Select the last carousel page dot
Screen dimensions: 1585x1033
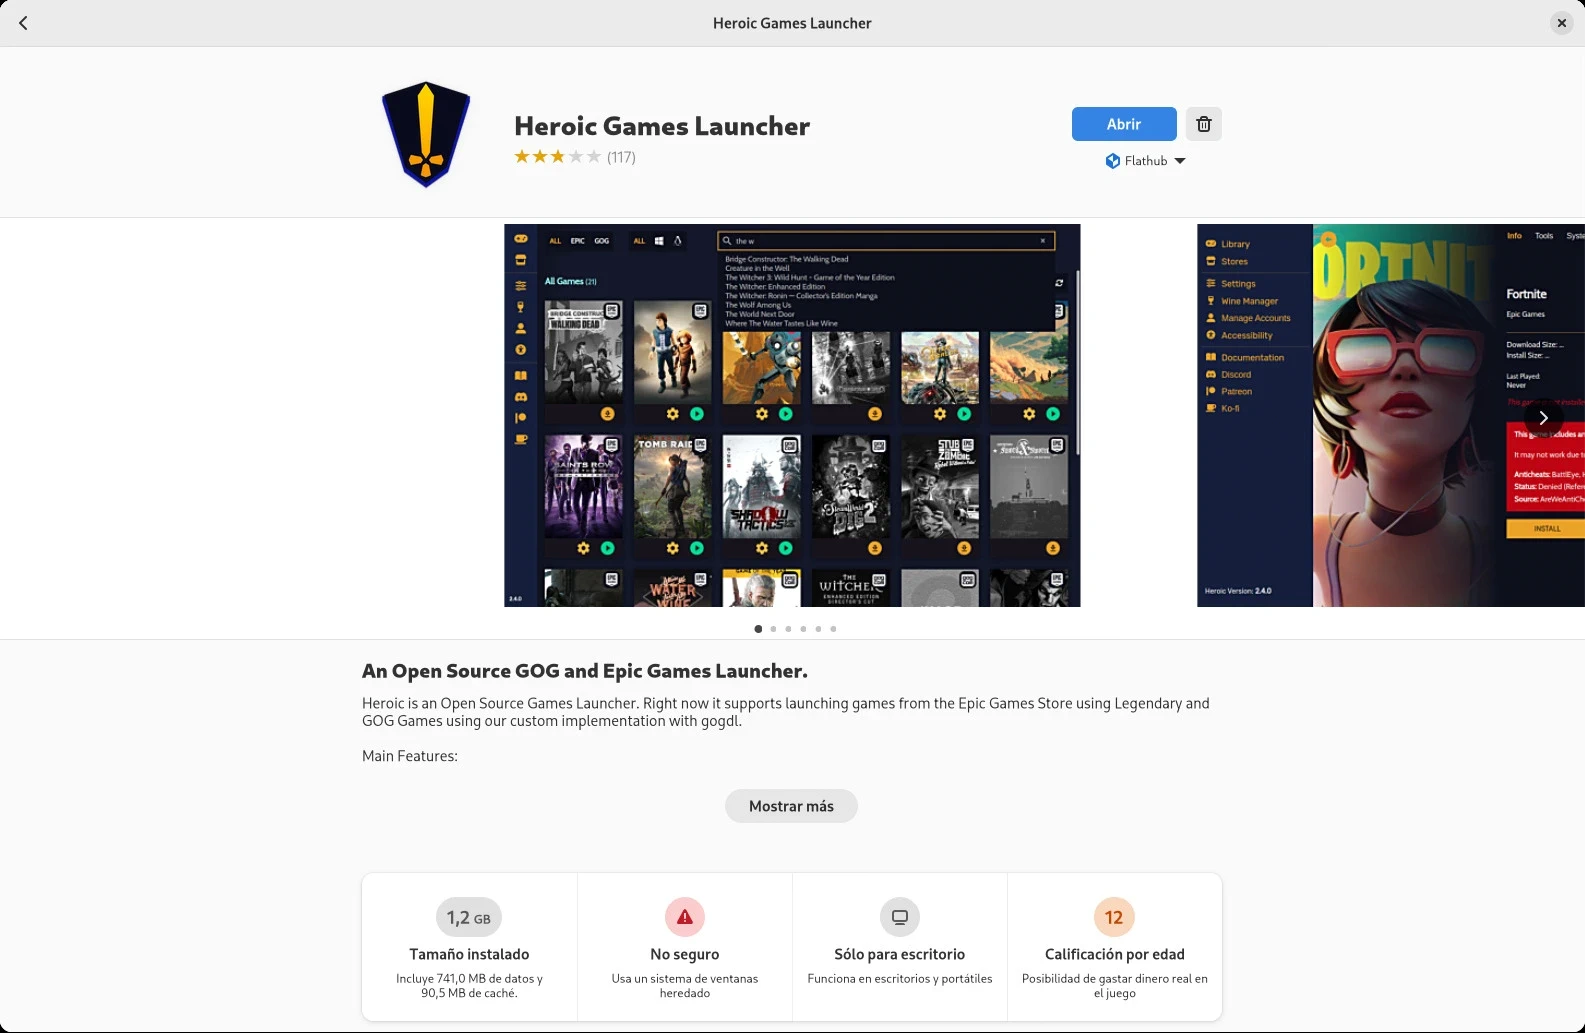pyautogui.click(x=833, y=629)
